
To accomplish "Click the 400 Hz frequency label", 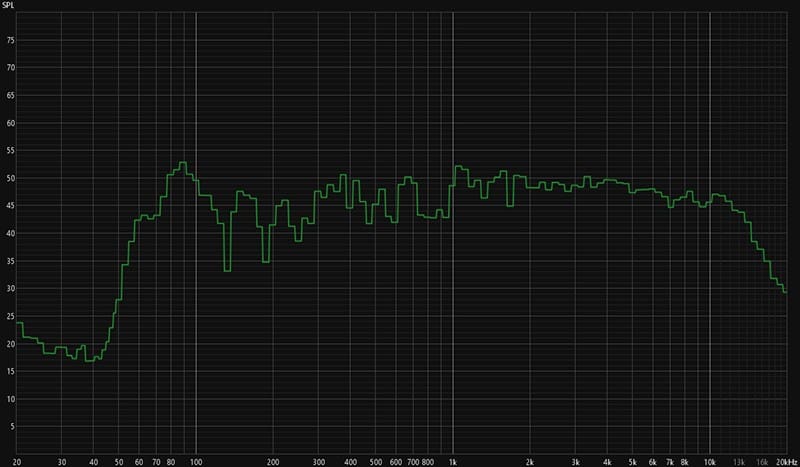I will coord(351,462).
